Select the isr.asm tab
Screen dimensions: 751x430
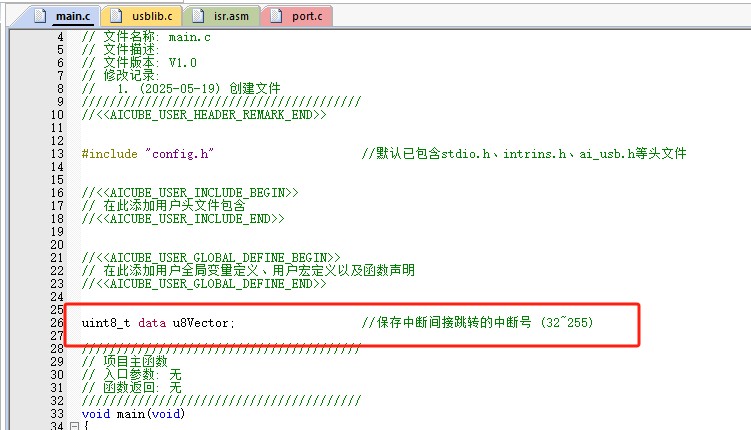point(221,17)
